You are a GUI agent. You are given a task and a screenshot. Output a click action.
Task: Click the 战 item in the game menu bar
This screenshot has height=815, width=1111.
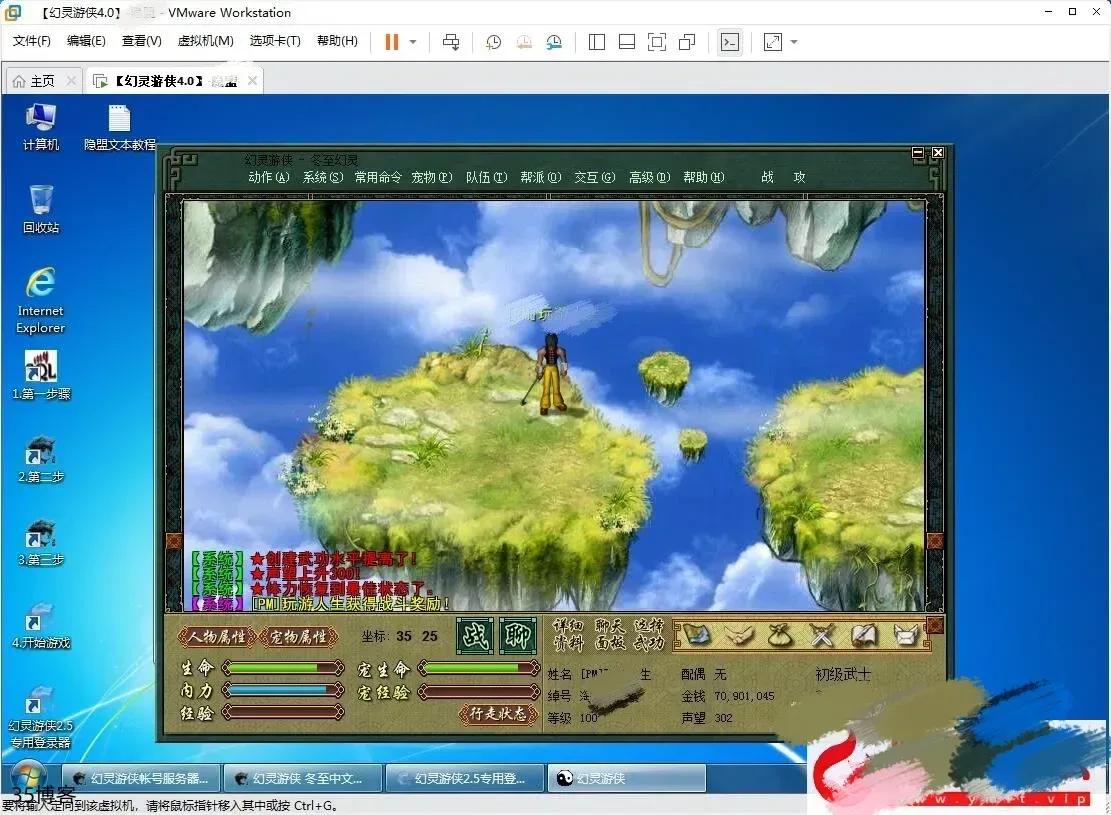767,177
